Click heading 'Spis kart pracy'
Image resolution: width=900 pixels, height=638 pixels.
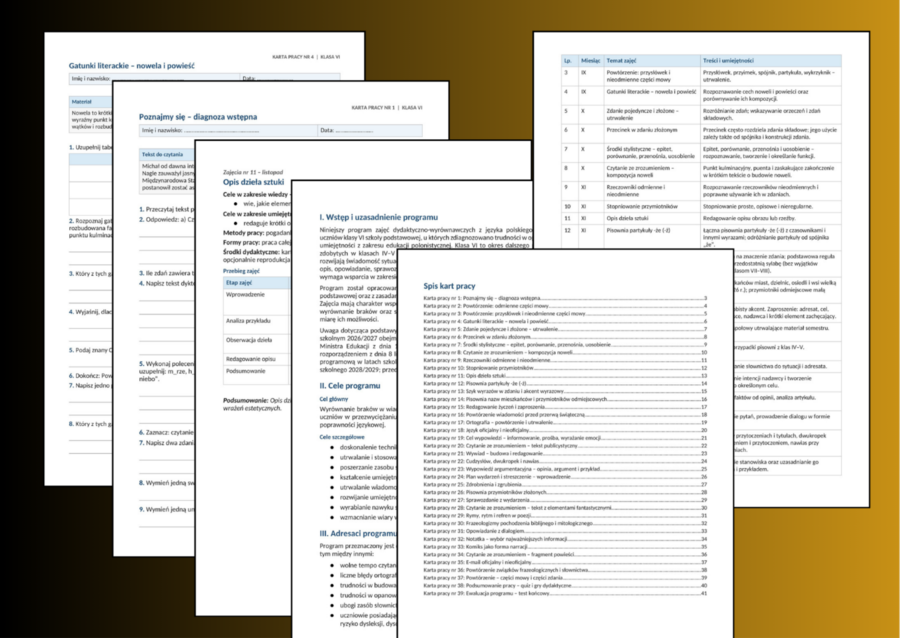[449, 286]
